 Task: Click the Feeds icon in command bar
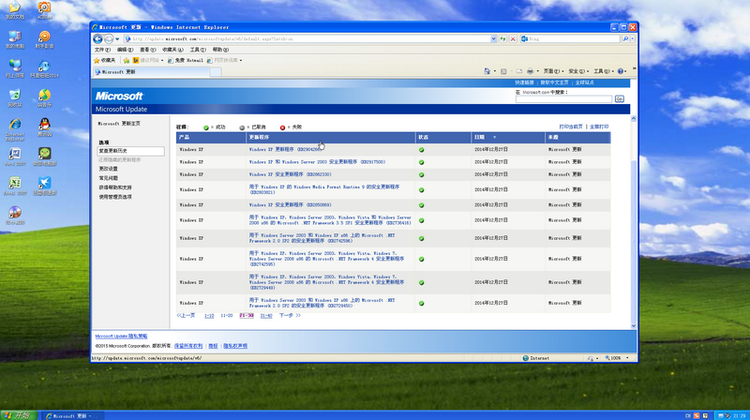pos(503,71)
